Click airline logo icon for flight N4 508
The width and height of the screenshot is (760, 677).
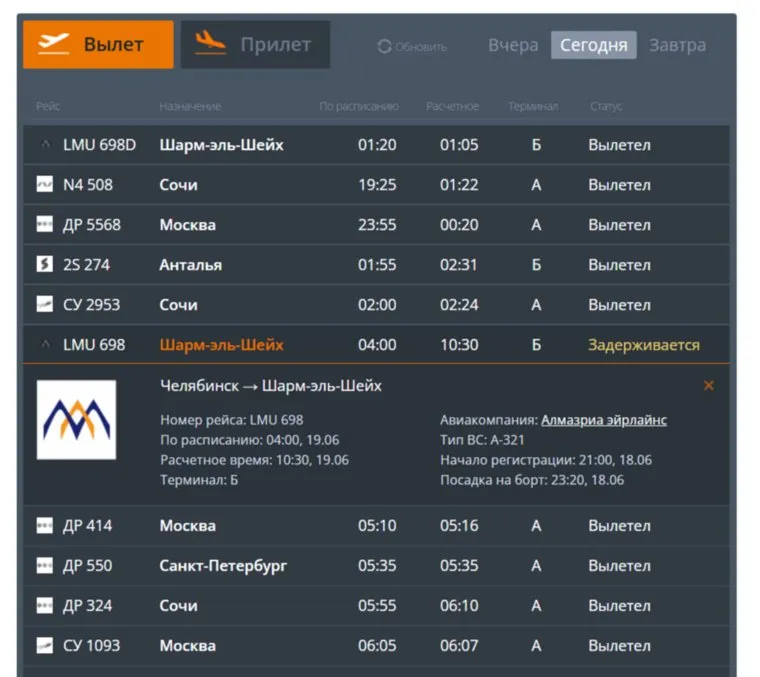[45, 185]
